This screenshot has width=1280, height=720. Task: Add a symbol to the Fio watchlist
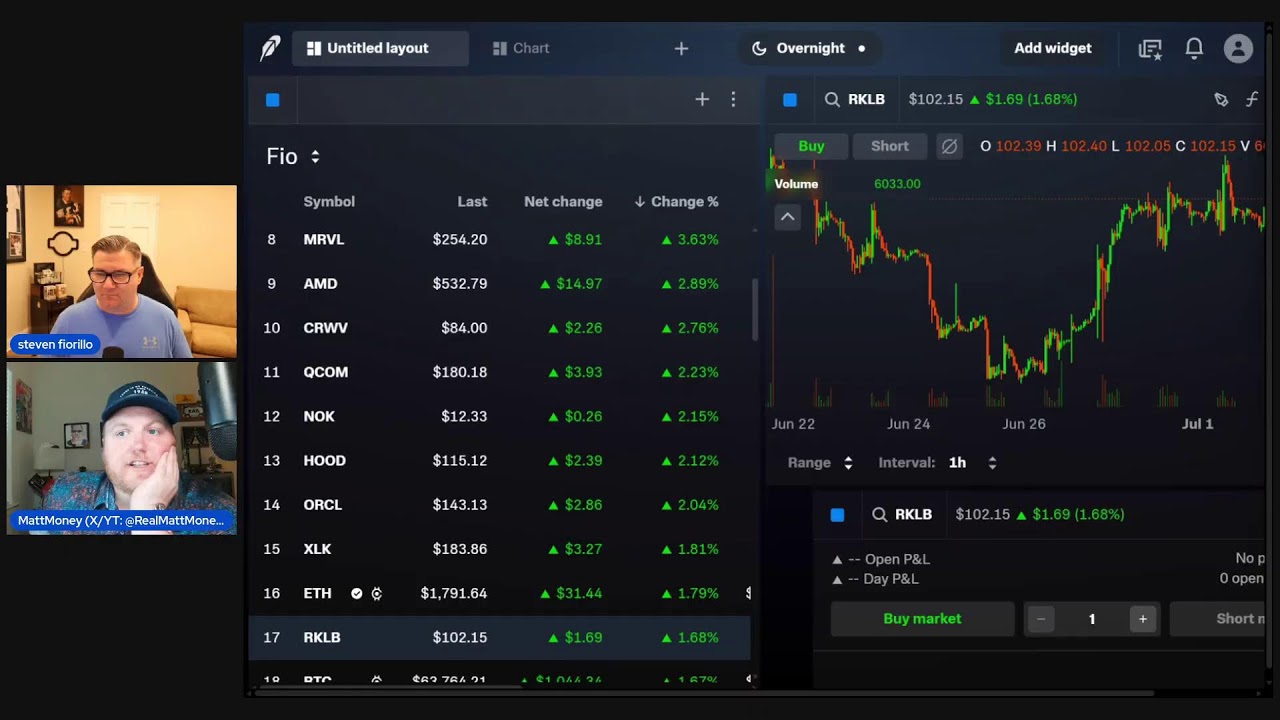tap(702, 99)
